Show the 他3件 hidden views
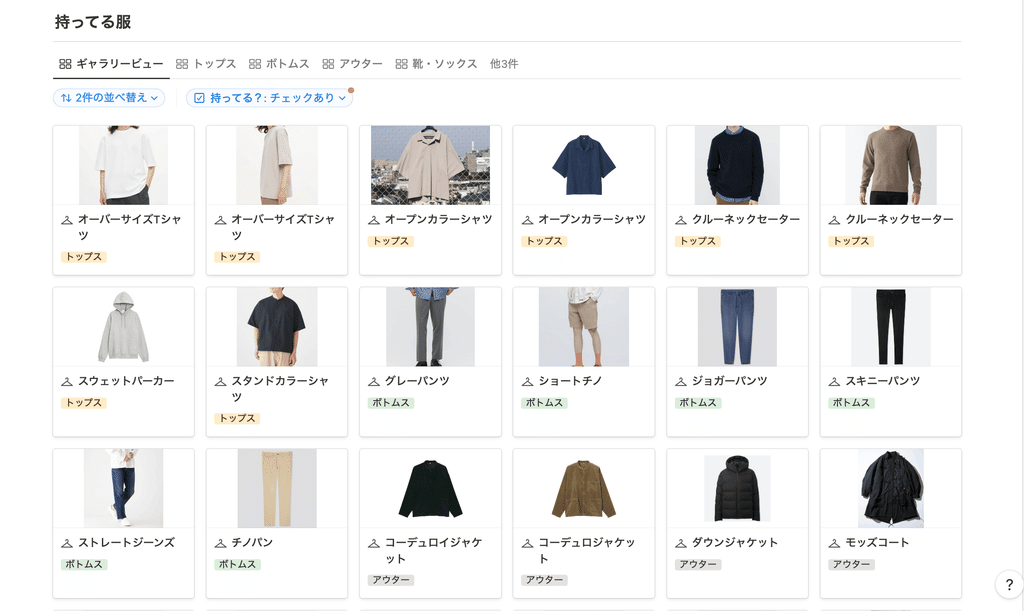Image resolution: width=1024 pixels, height=611 pixels. pyautogui.click(x=504, y=64)
